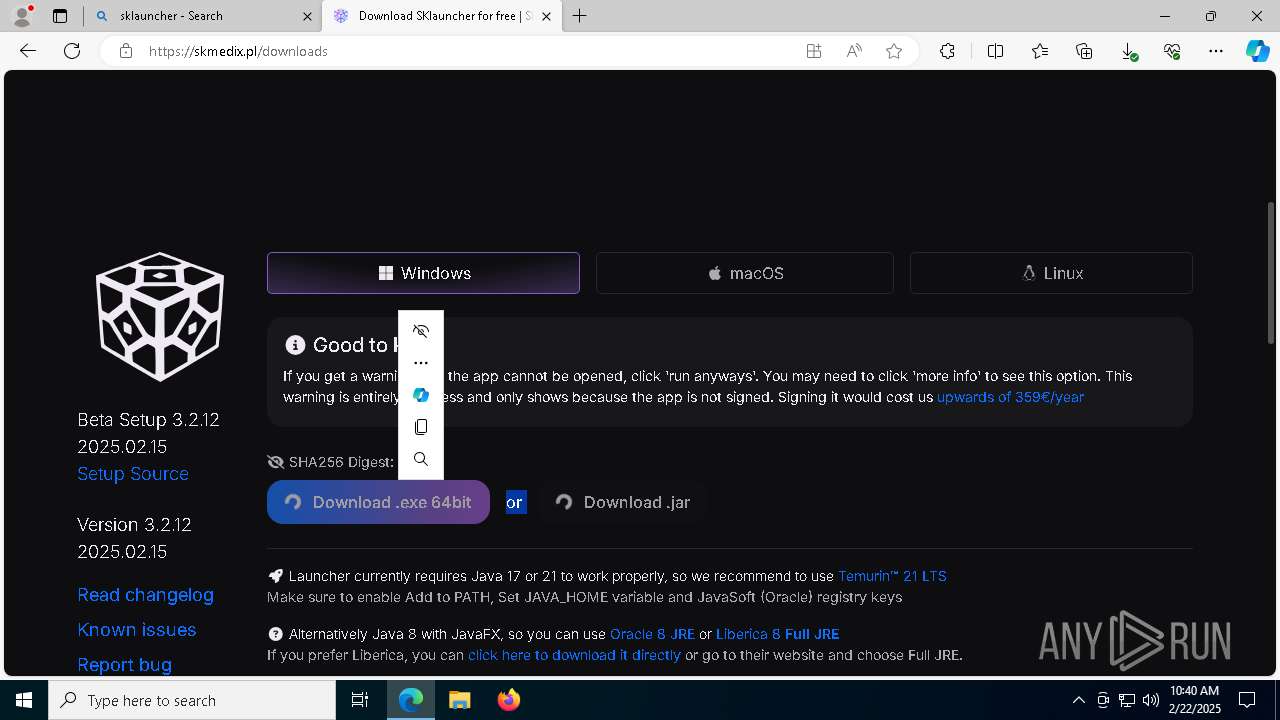This screenshot has width=1280, height=720.
Task: Go back to the previous page
Action: coord(28,51)
